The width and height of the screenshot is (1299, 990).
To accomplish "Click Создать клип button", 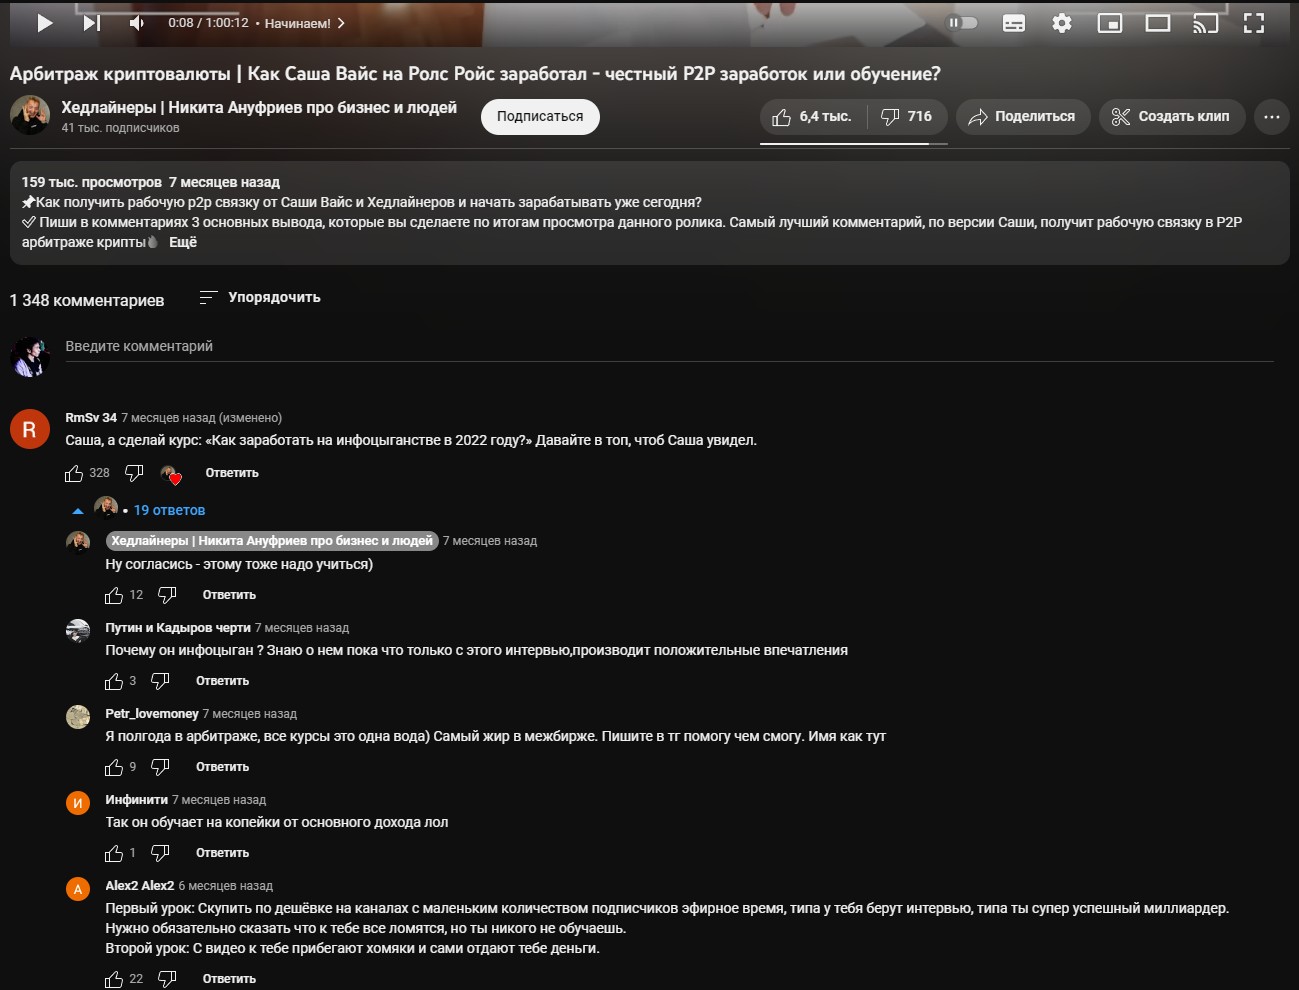I will click(1172, 117).
